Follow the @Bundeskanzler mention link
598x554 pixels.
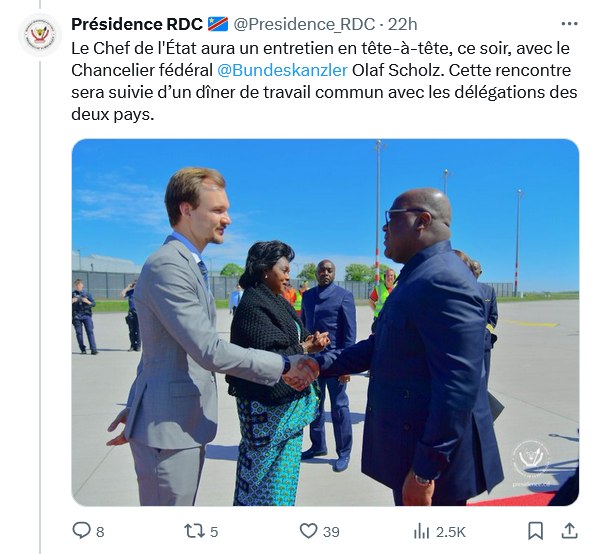[x=282, y=70]
